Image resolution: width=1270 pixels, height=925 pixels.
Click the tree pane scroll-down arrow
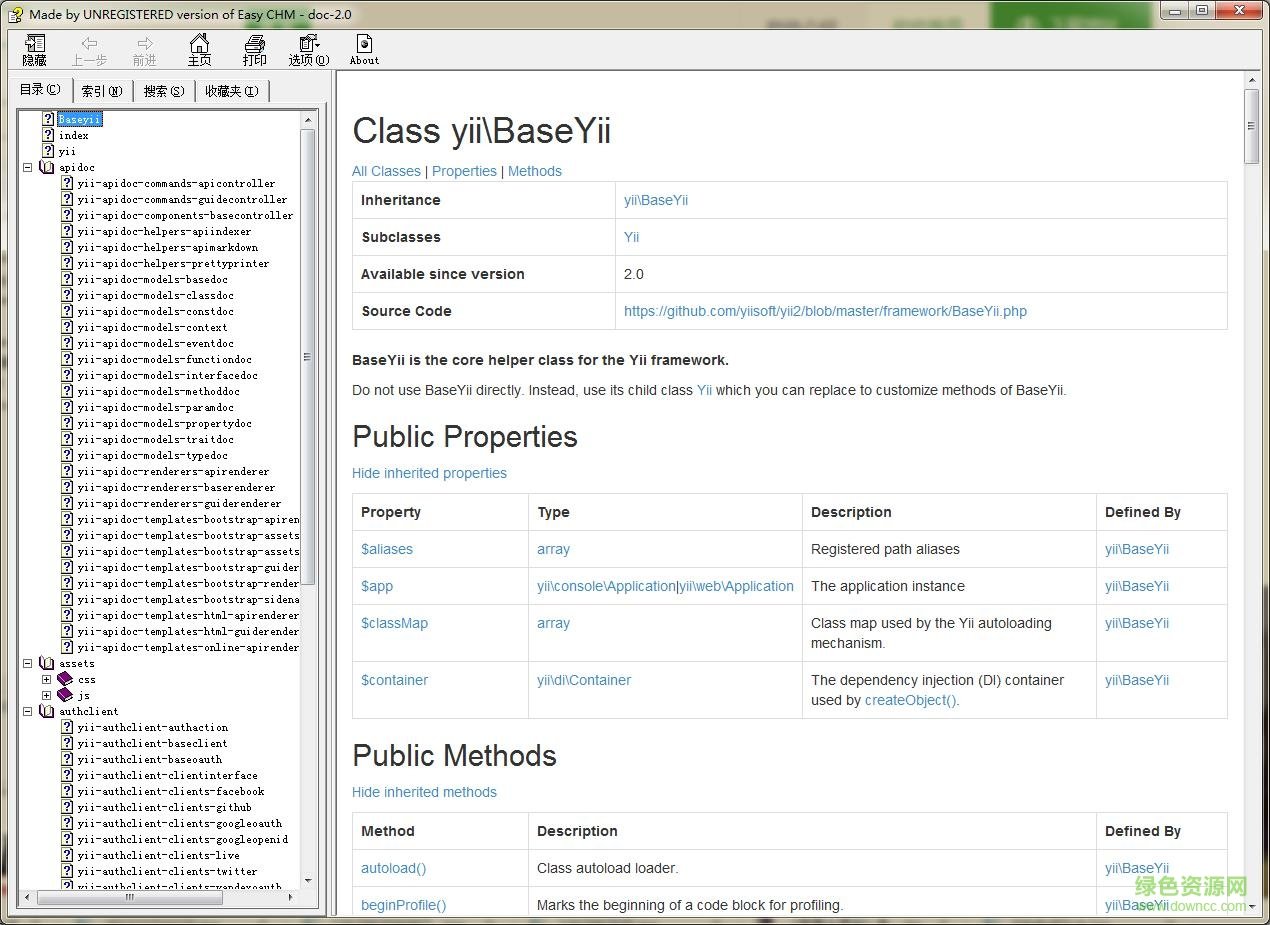[x=308, y=880]
